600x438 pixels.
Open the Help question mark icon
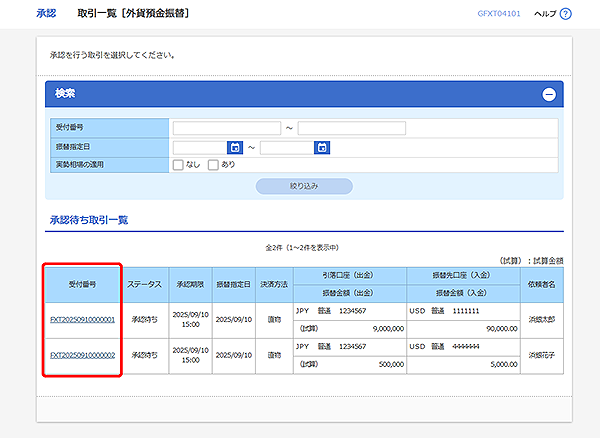[565, 14]
